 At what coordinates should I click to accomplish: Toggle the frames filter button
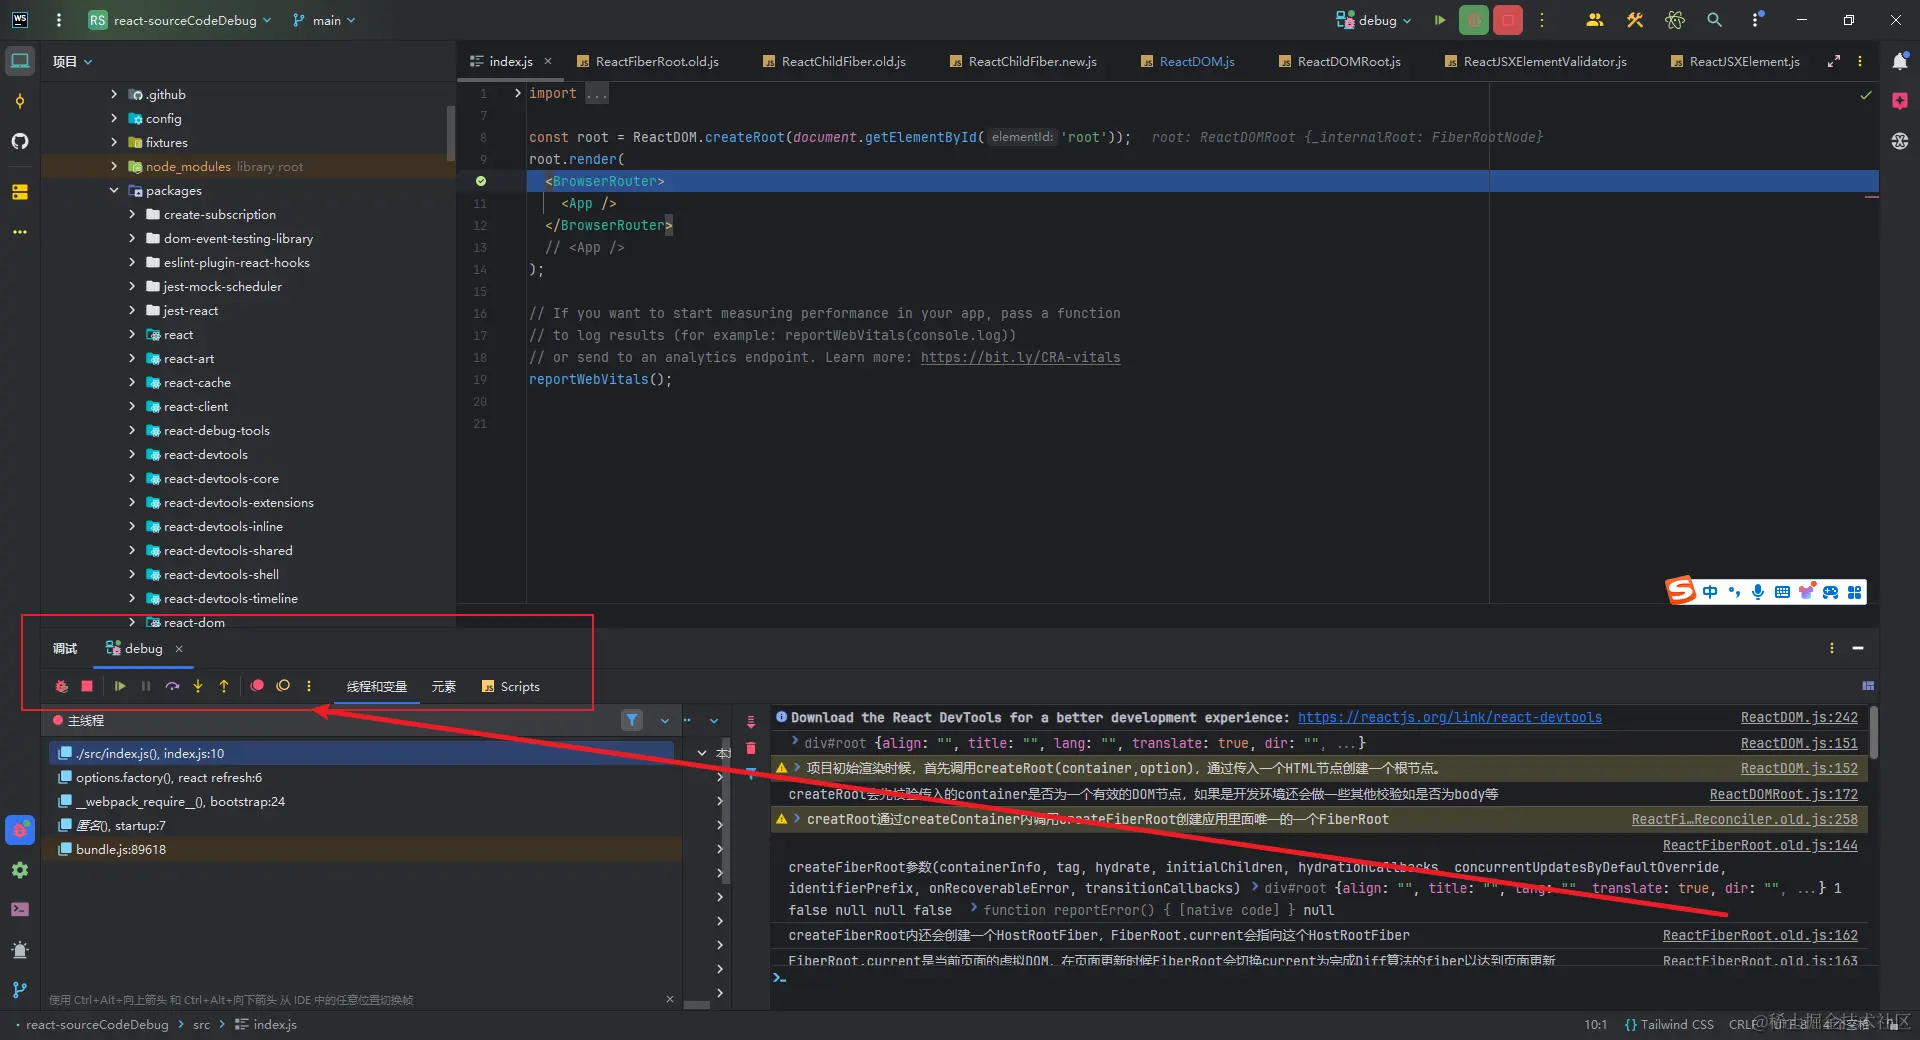click(x=632, y=720)
